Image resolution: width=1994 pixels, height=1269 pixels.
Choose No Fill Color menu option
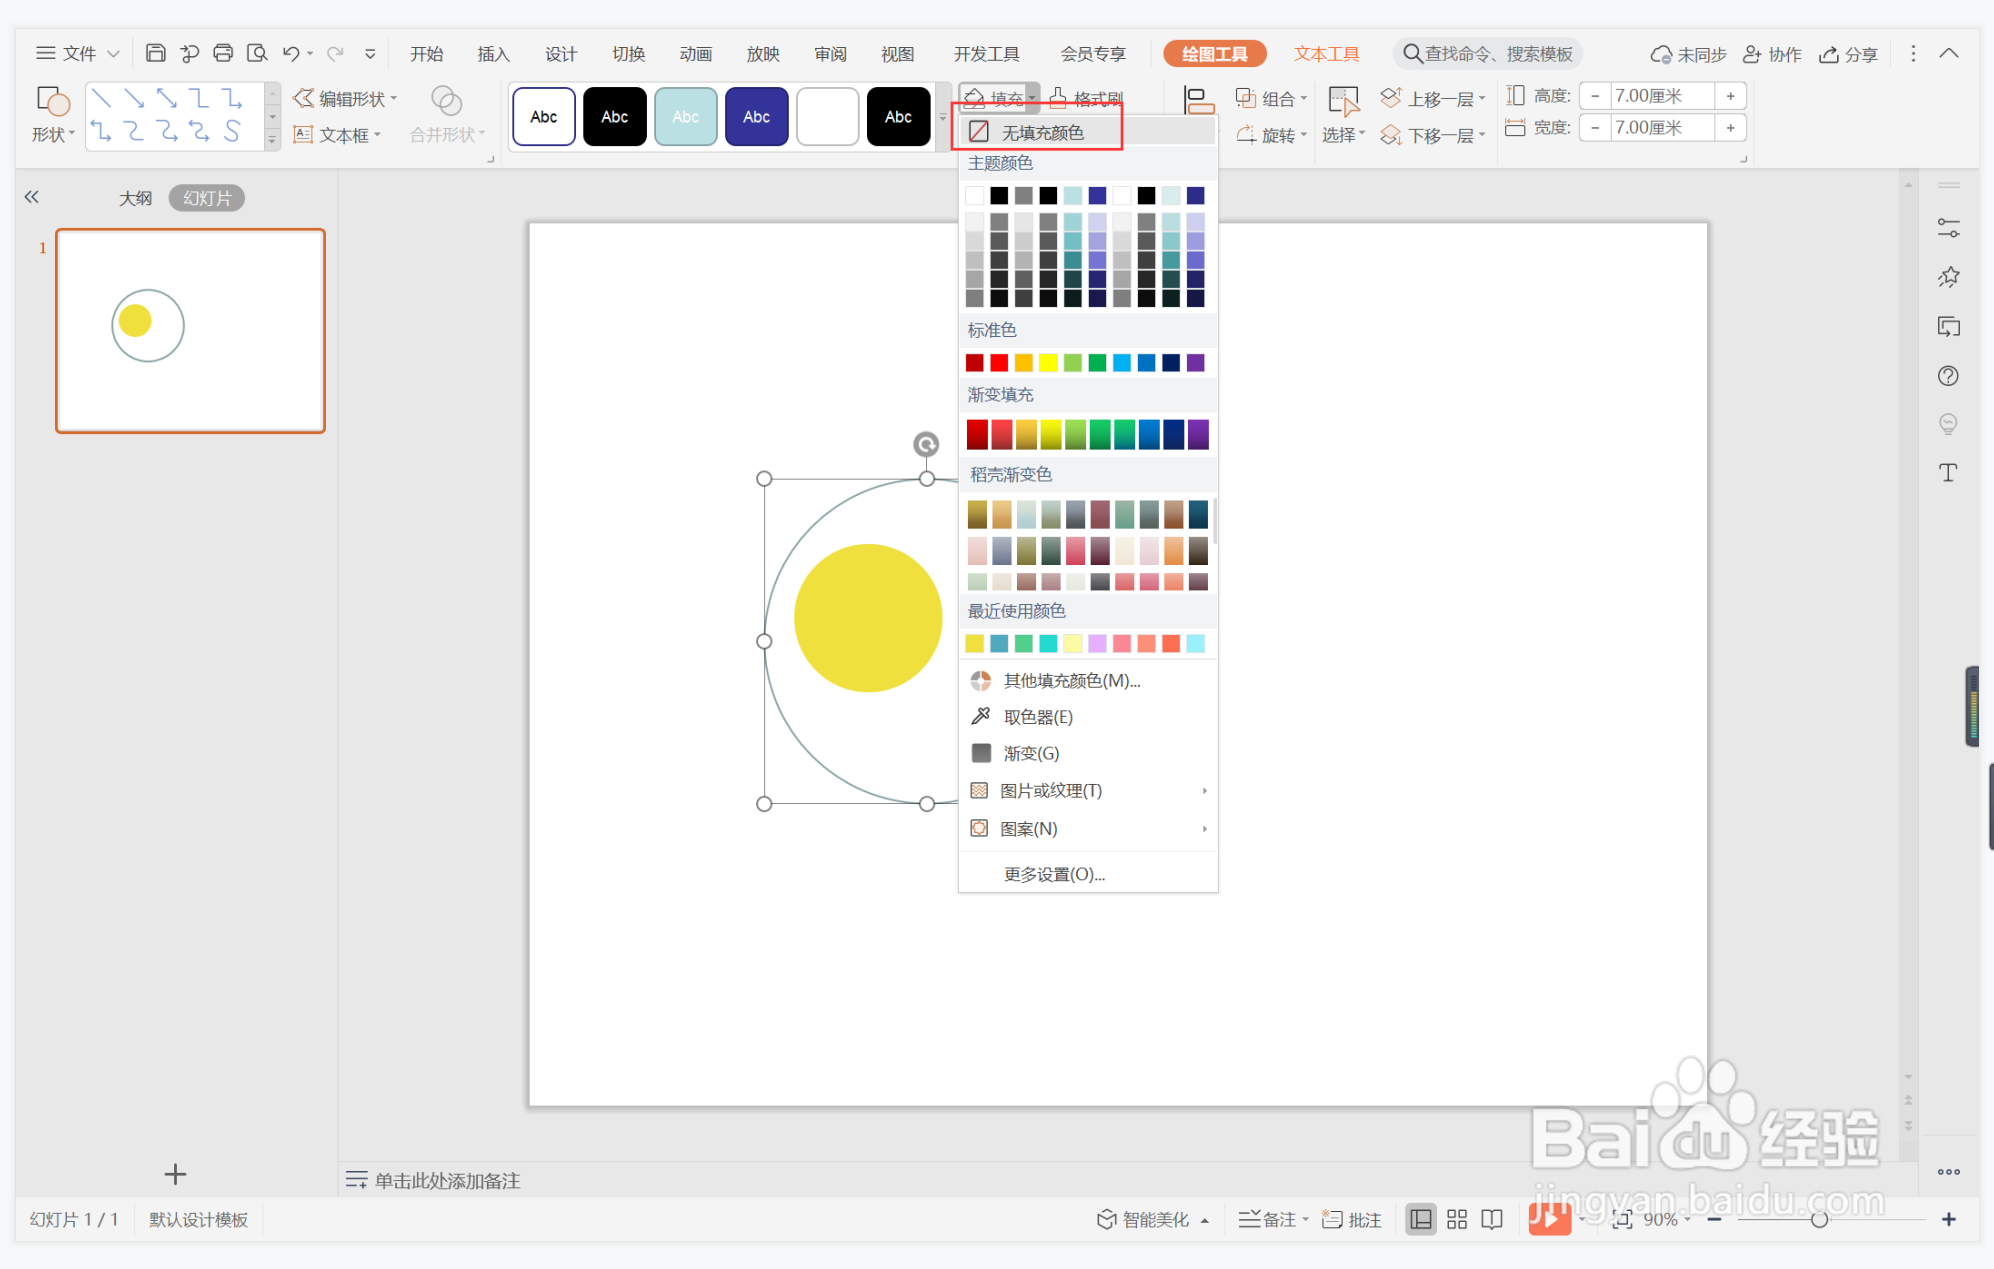tap(1042, 132)
